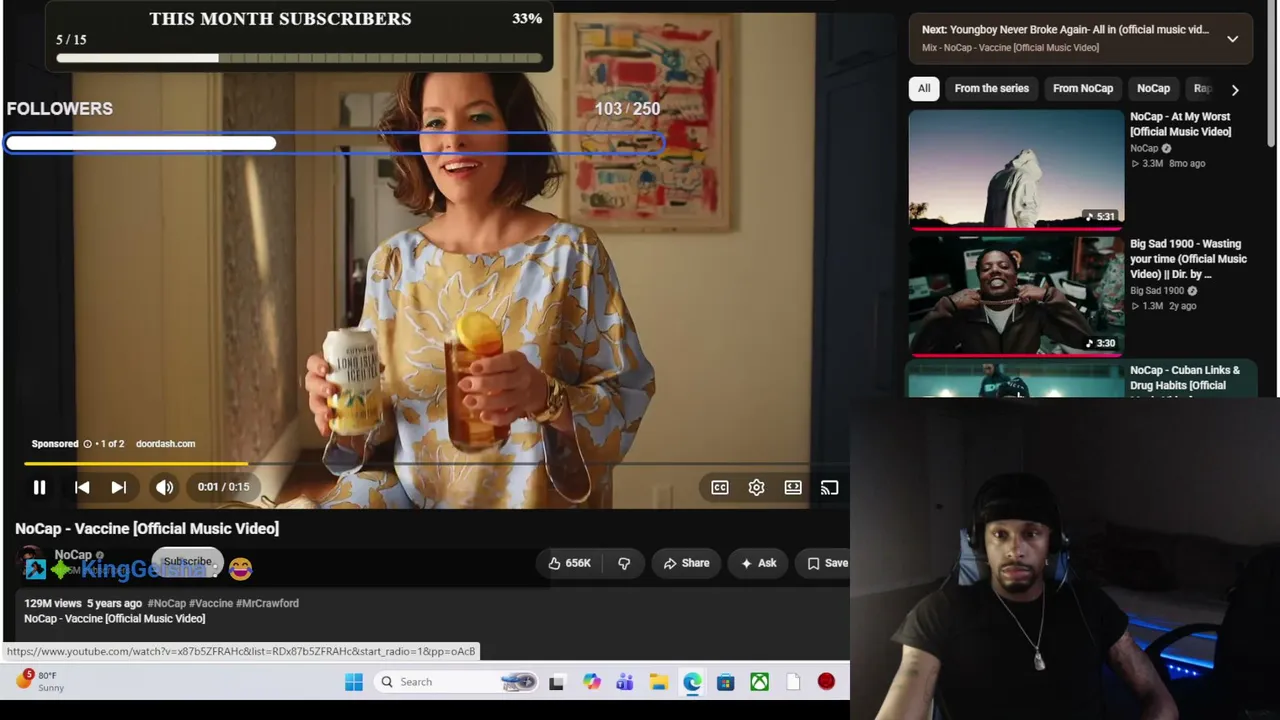
Task: Dislike the video
Action: point(624,563)
